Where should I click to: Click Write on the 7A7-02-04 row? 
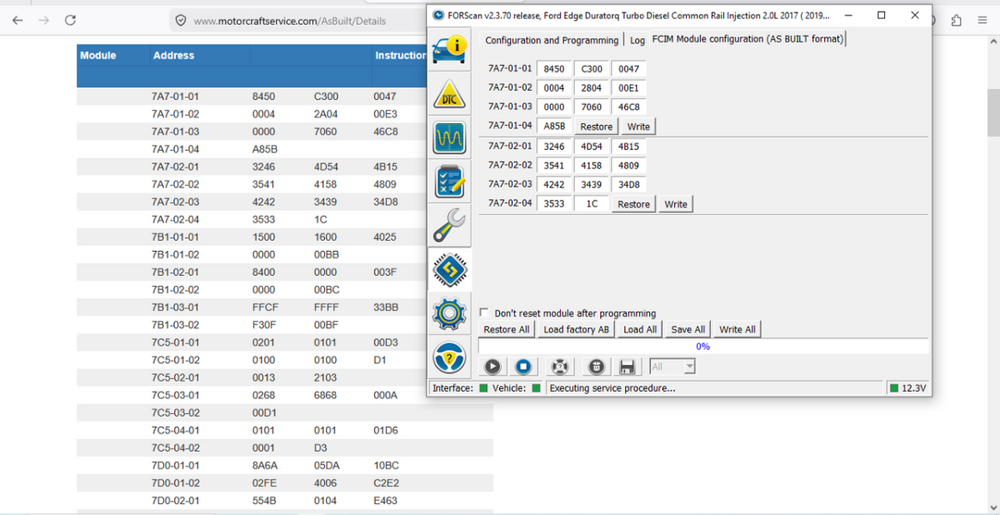(676, 204)
